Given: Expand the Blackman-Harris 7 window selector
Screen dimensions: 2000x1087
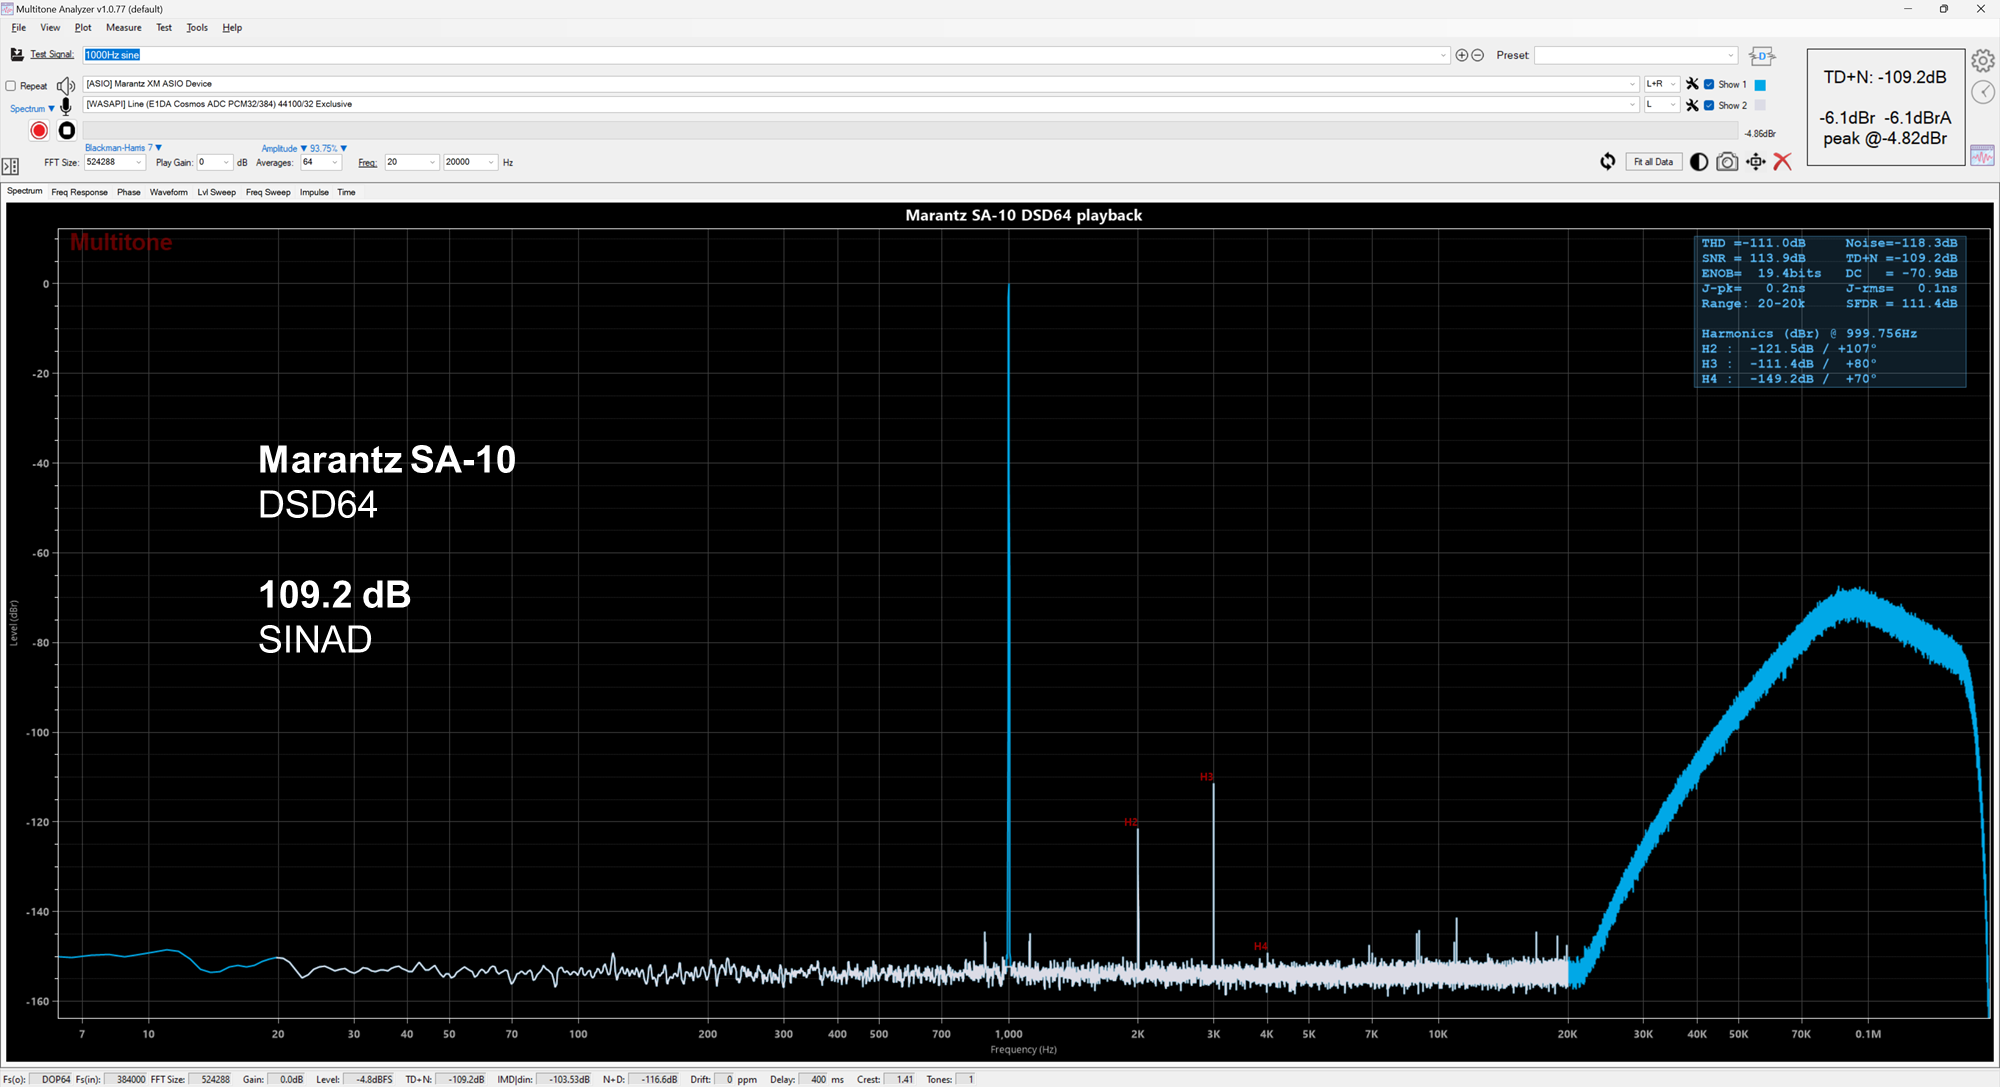Looking at the screenshot, I should click(x=123, y=148).
